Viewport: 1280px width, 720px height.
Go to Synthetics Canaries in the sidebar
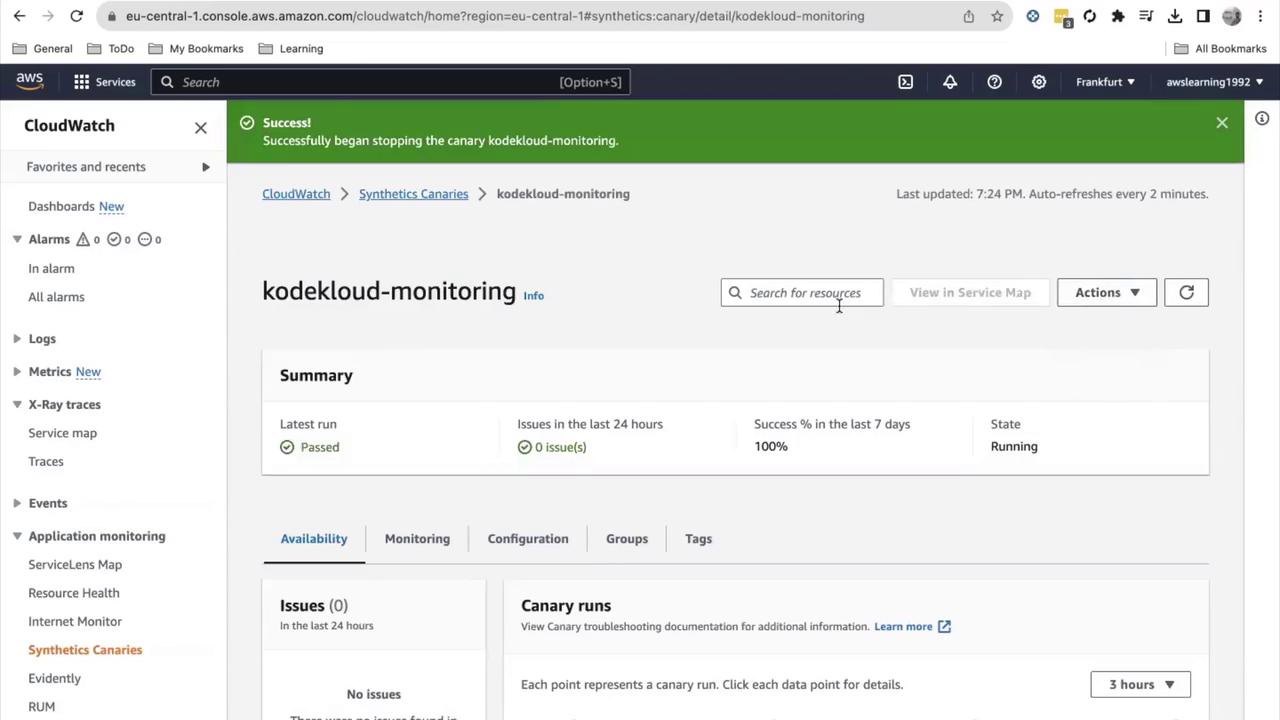click(85, 650)
